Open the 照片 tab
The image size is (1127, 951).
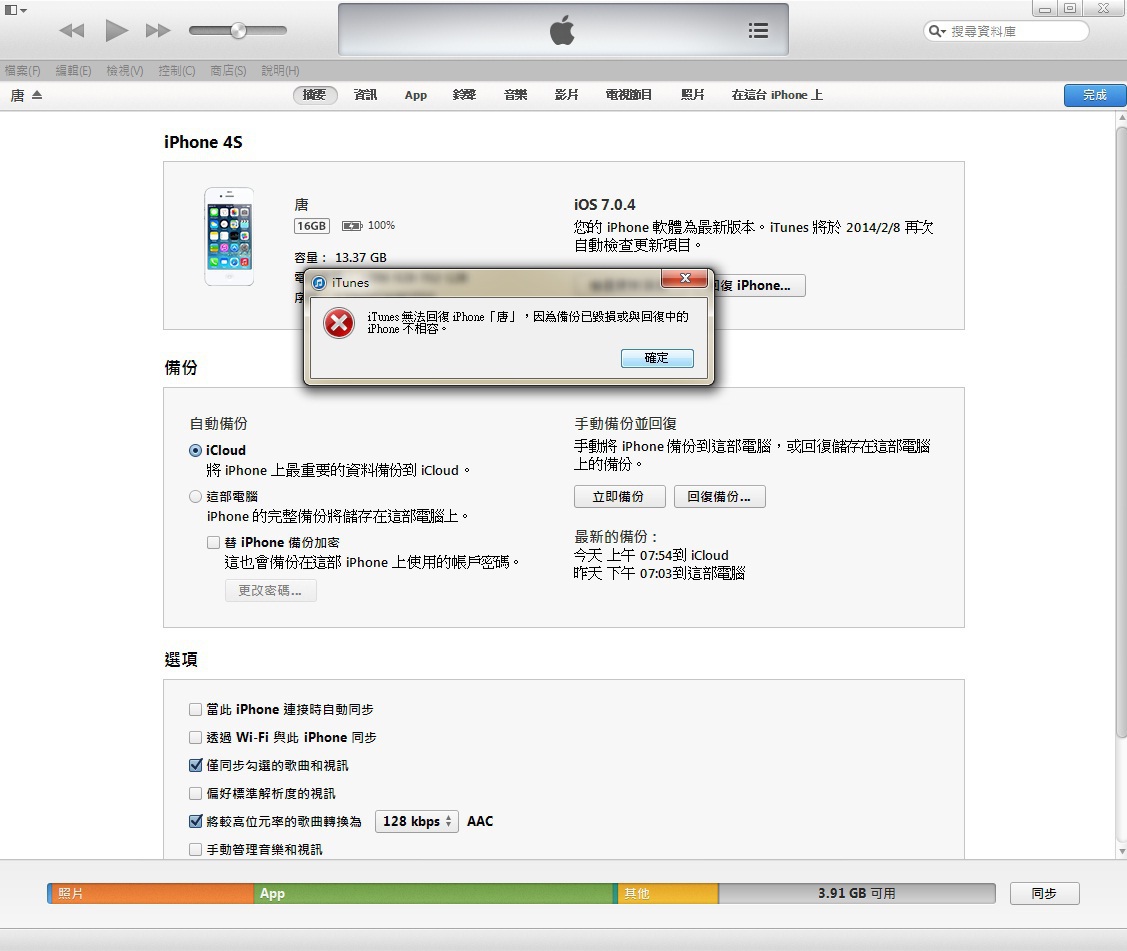click(x=693, y=95)
